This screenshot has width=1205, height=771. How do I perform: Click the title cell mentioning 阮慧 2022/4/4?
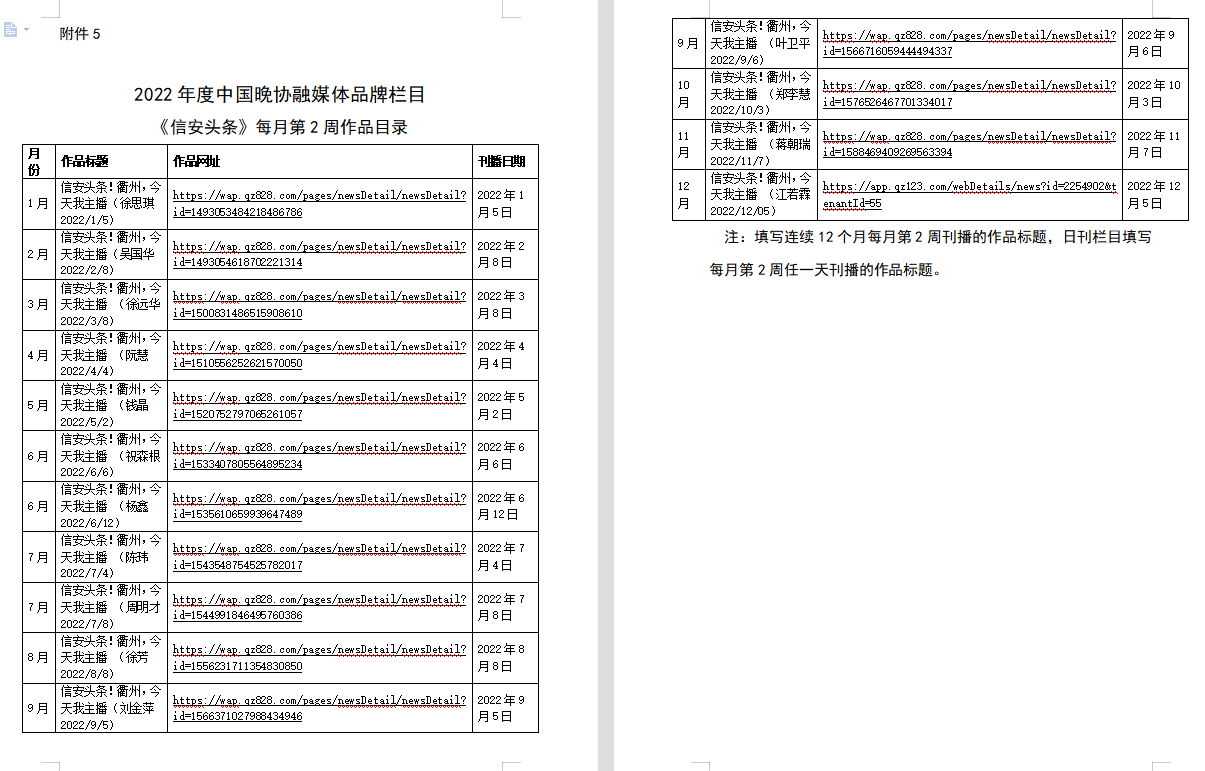(111, 355)
